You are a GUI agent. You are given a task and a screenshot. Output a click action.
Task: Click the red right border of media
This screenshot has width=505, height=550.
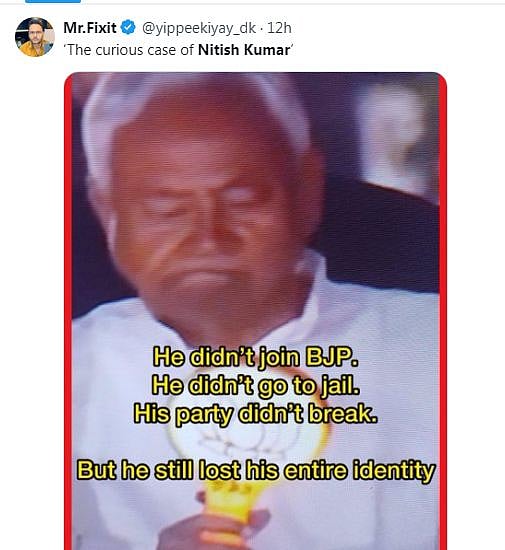[x=443, y=311]
